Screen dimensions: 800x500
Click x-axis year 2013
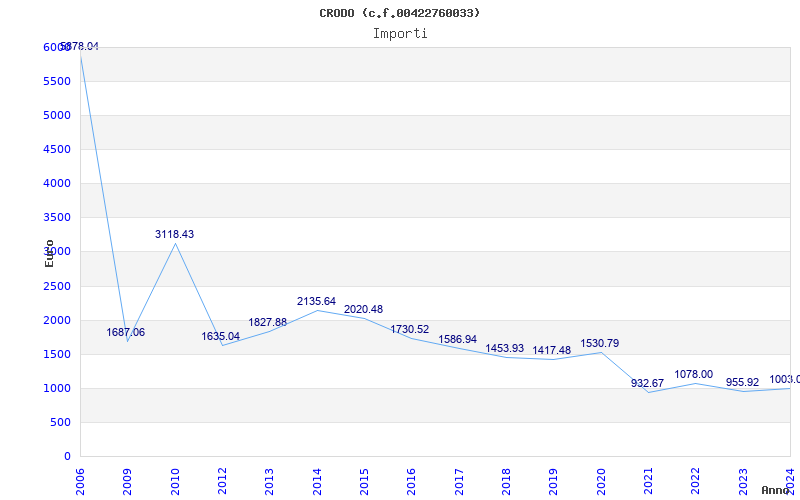click(x=269, y=482)
